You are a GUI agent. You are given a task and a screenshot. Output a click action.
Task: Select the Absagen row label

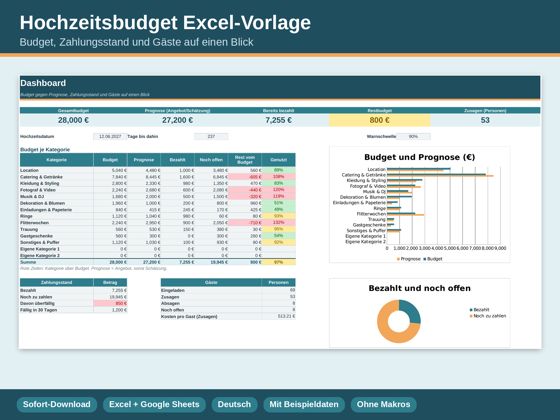170,303
